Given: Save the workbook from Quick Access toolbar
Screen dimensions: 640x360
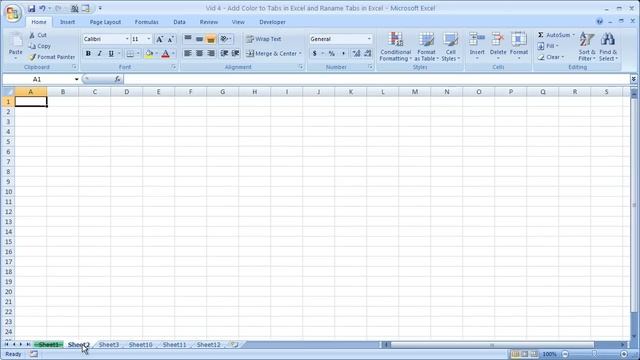Looking at the screenshot, I should 31,8.
